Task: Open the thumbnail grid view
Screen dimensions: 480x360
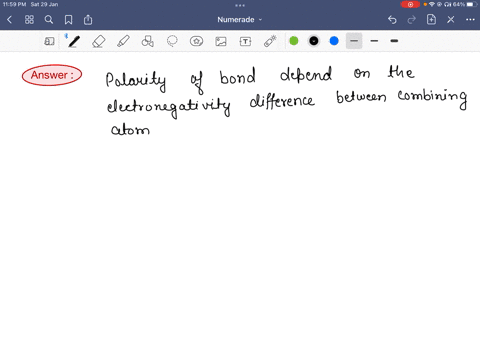Action: point(29,20)
